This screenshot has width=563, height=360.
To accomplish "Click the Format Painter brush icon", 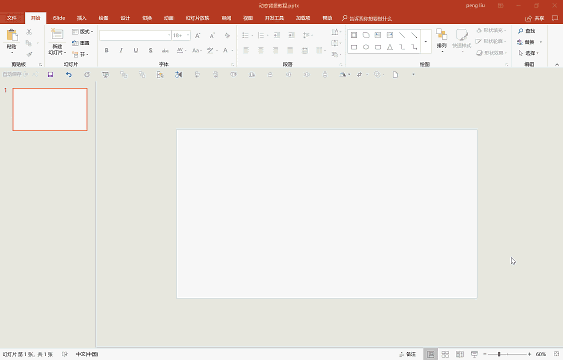I will (29, 54).
